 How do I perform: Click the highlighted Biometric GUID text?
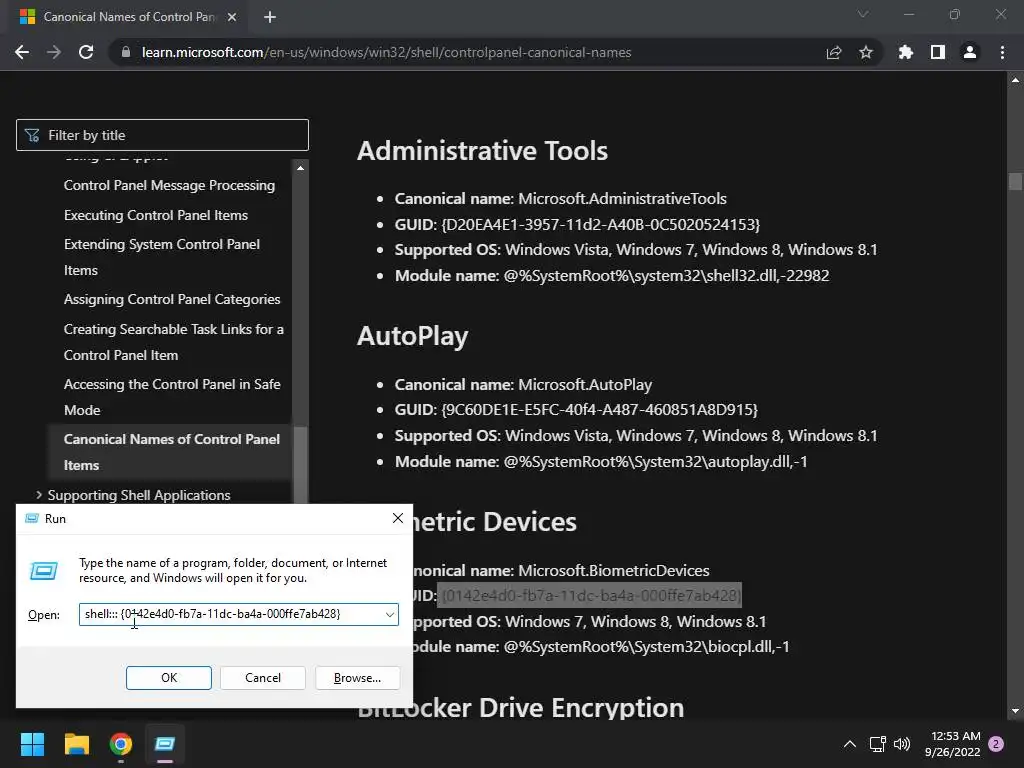(x=591, y=596)
